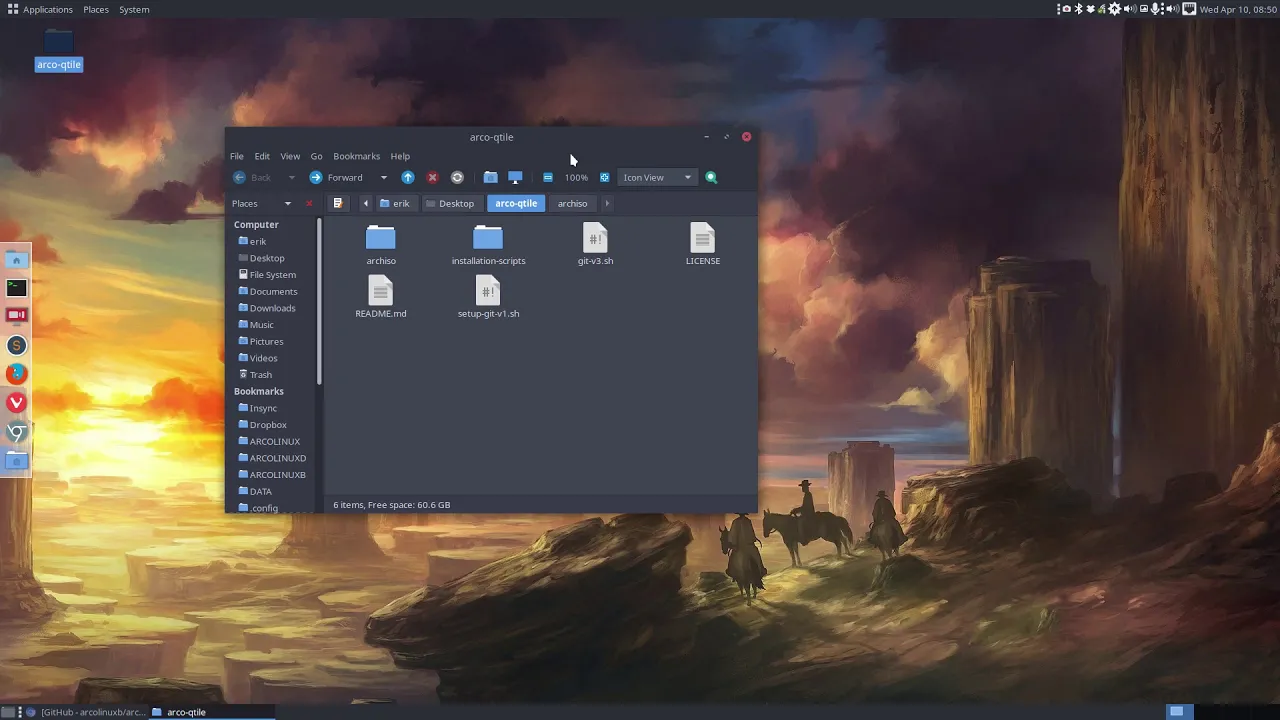Click the Forward navigation button
Image resolution: width=1280 pixels, height=720 pixels.
point(336,177)
